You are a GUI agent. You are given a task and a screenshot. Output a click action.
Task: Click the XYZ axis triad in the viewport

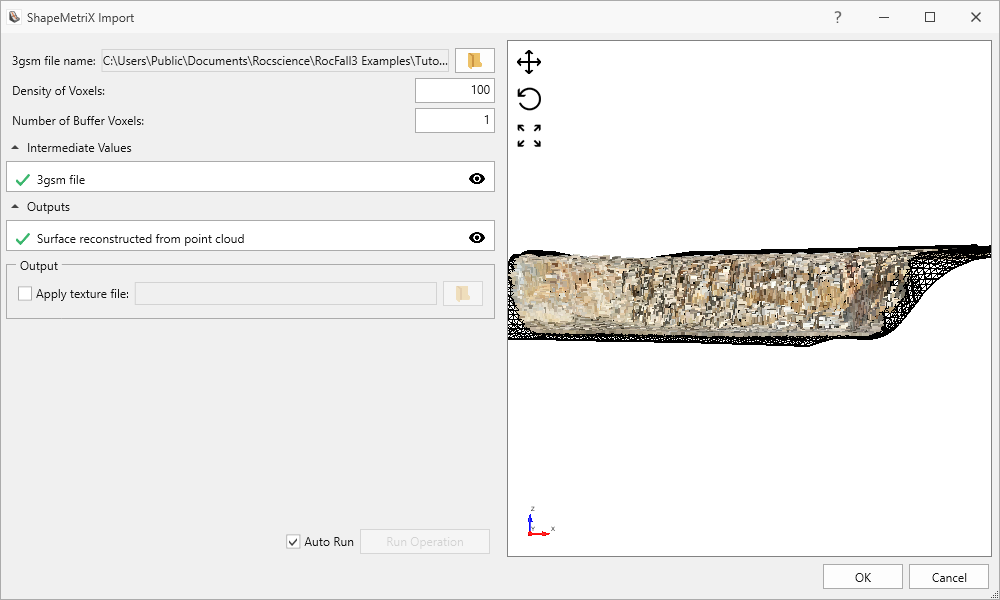(x=540, y=522)
